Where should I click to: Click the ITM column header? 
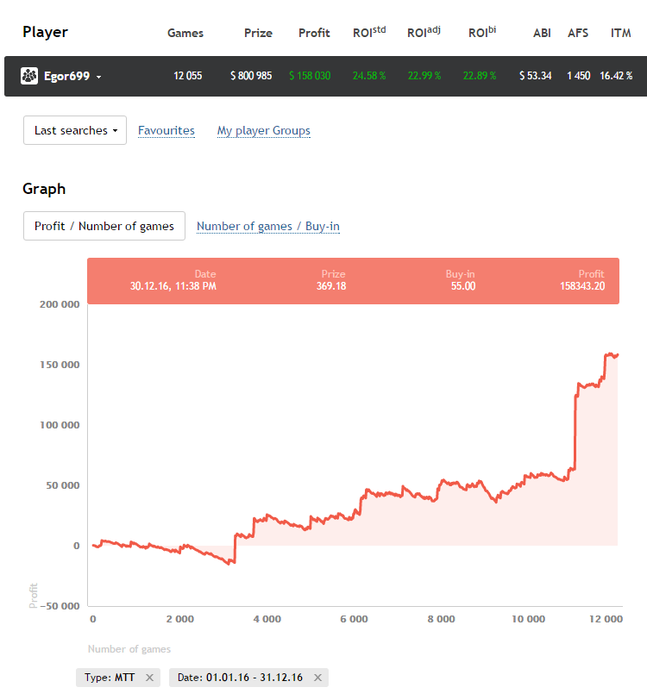coord(621,33)
